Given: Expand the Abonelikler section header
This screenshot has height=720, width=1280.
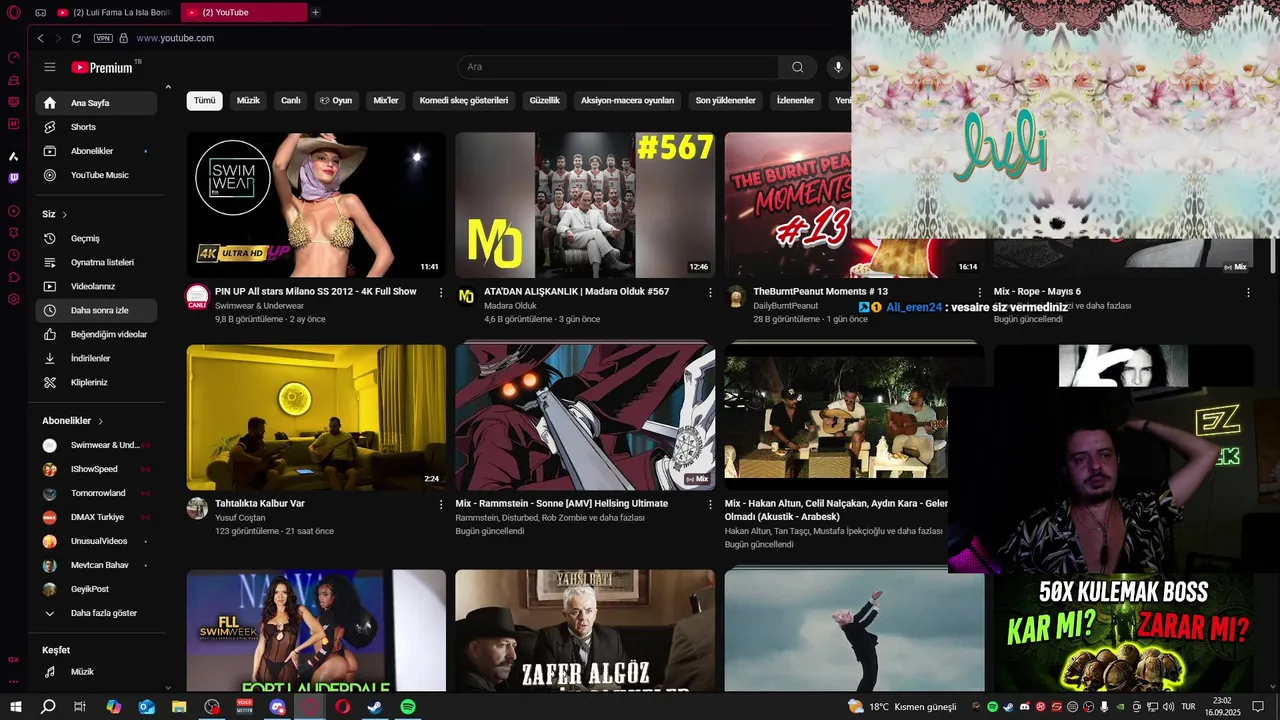Looking at the screenshot, I should [x=73, y=421].
